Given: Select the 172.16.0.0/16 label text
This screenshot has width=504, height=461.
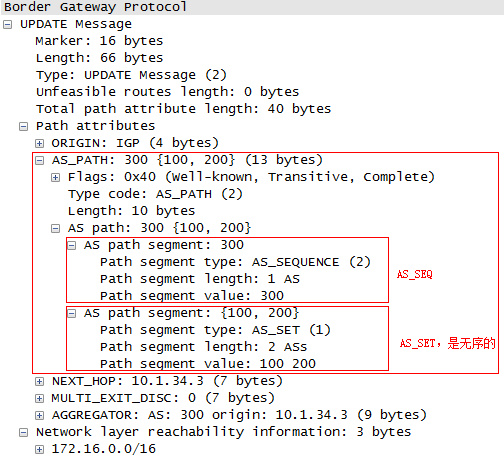Looking at the screenshot, I should (x=104, y=449).
